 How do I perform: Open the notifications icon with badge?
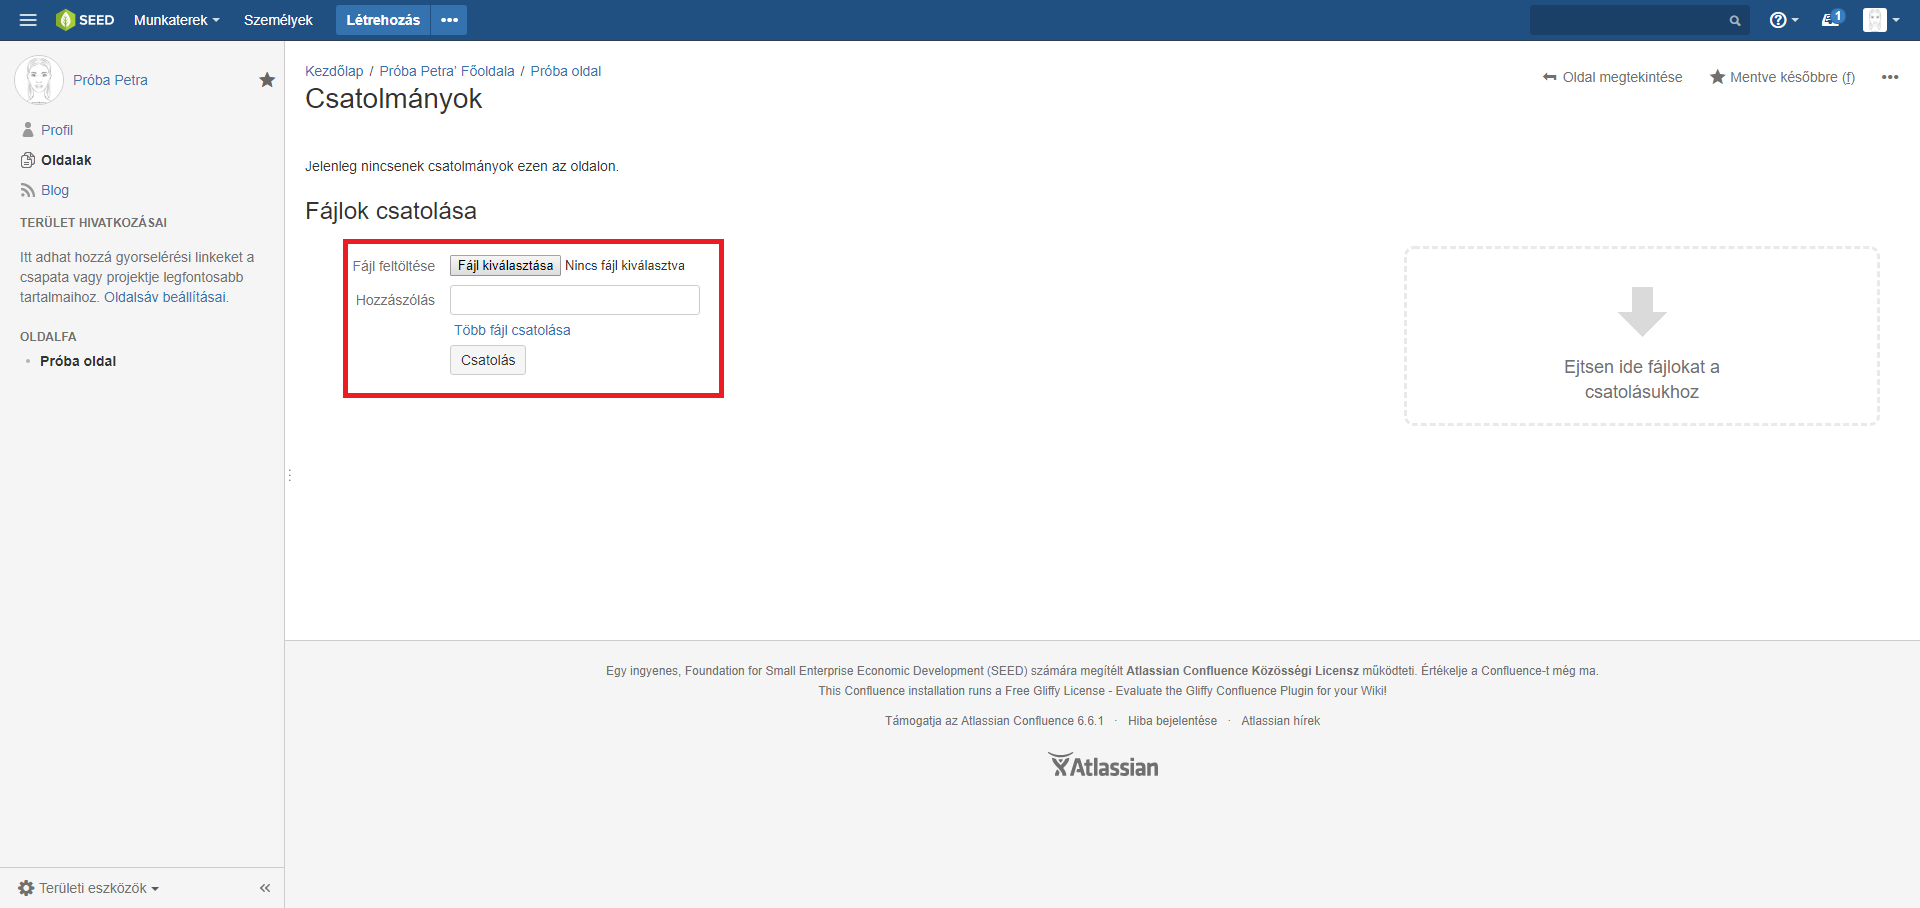(x=1831, y=19)
